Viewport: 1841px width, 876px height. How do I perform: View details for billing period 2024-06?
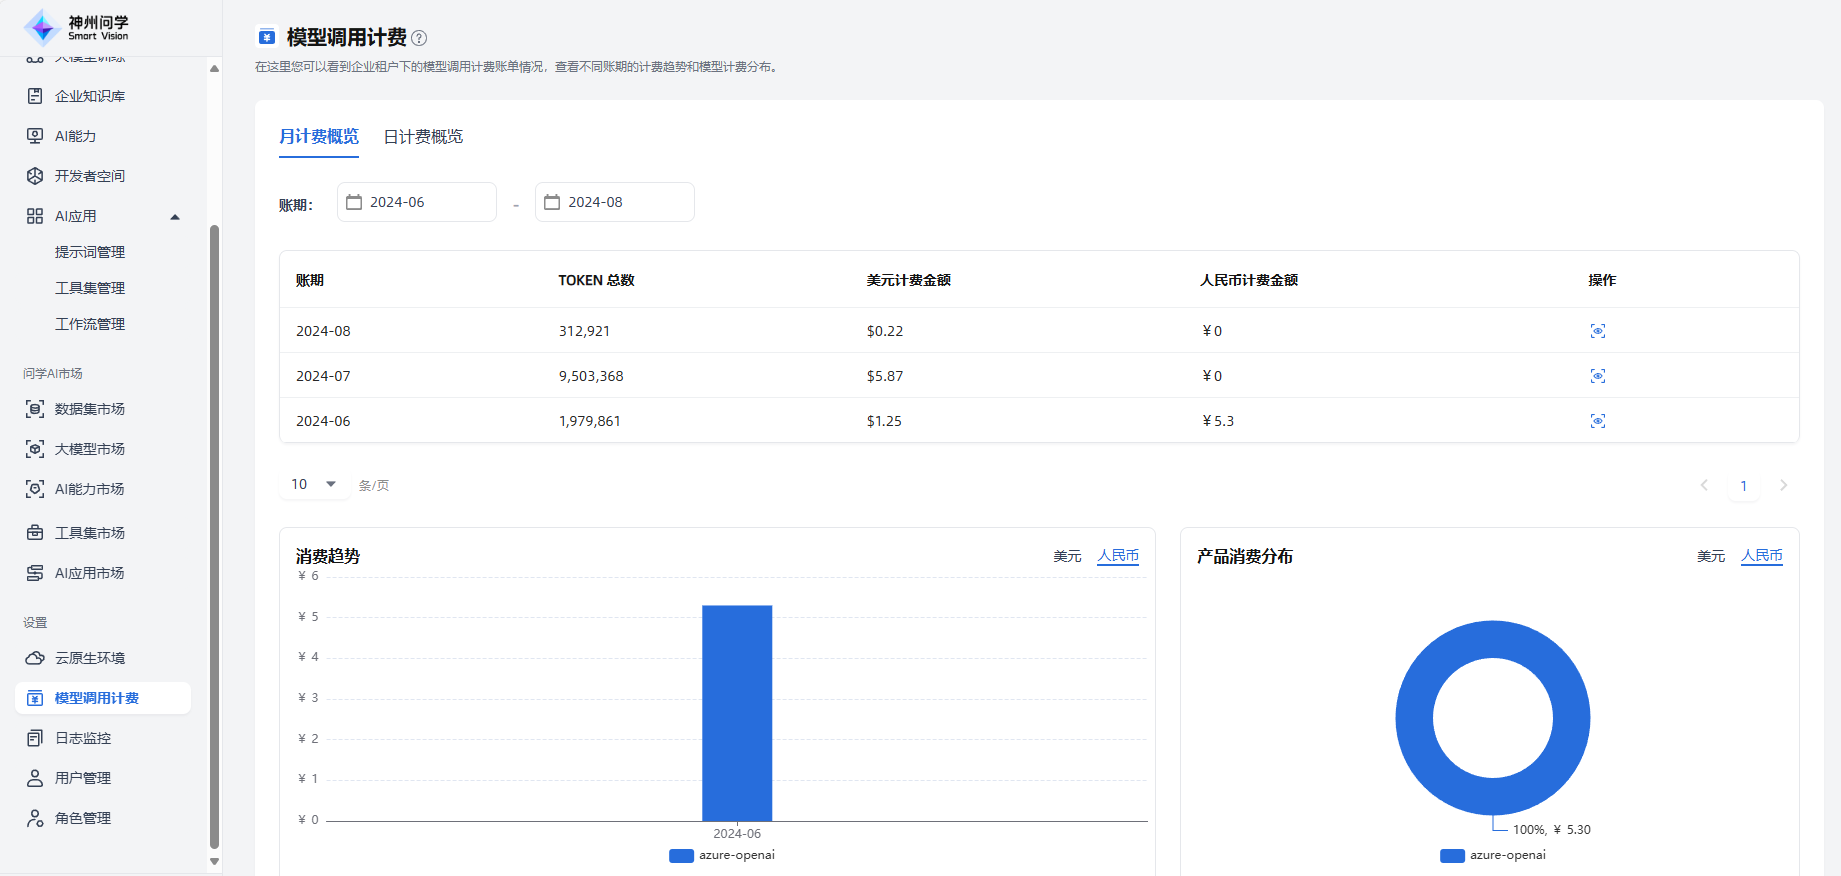pyautogui.click(x=1598, y=421)
